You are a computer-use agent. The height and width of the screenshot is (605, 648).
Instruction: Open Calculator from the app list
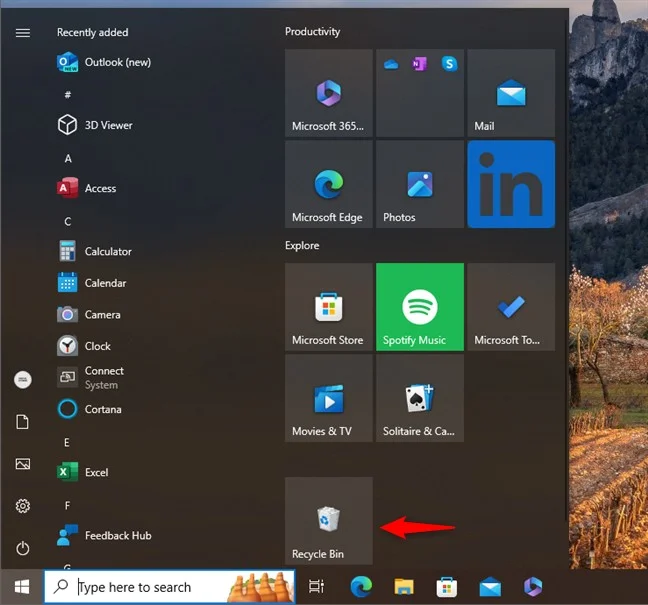tap(95, 251)
